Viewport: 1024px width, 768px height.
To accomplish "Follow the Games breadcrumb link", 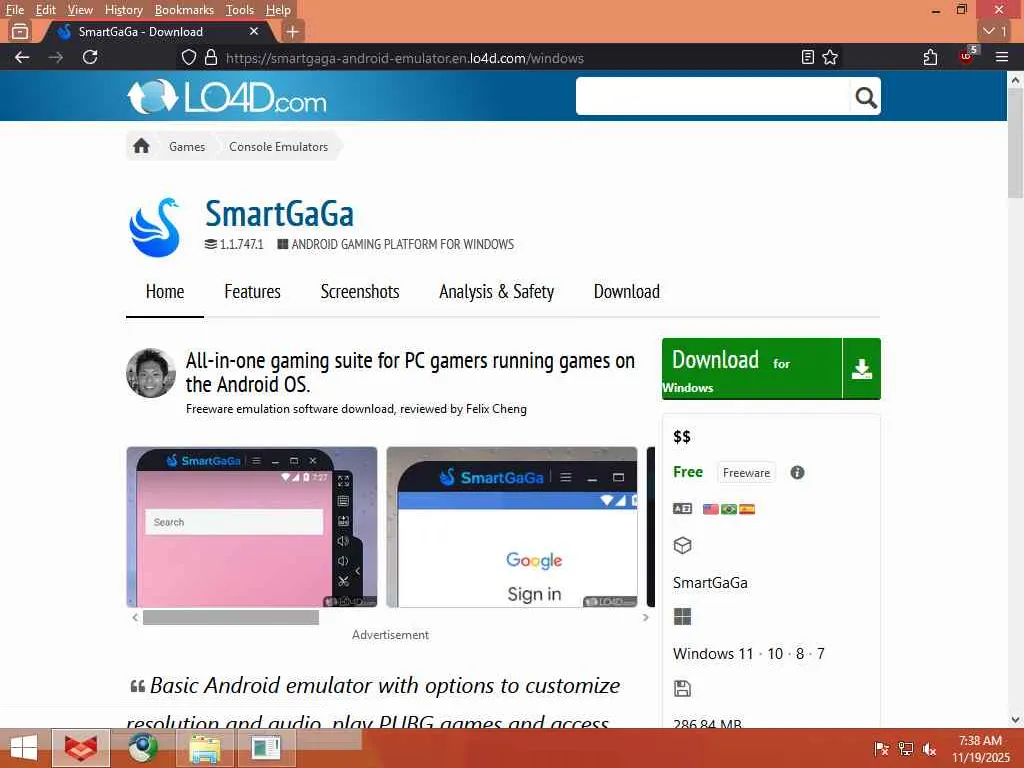I will click(x=187, y=146).
